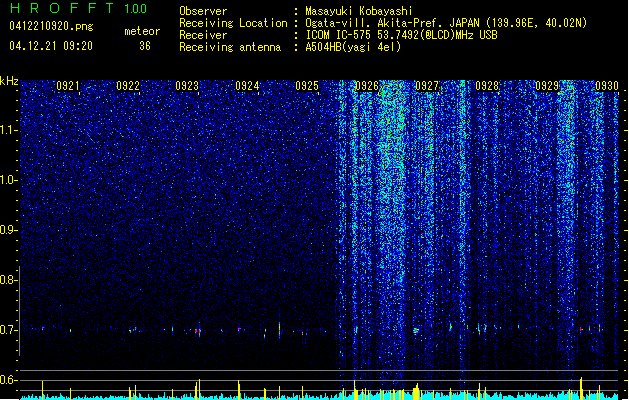This screenshot has width=629, height=400.
Task: Click the kHz axis unit label
Action: pos(9,81)
